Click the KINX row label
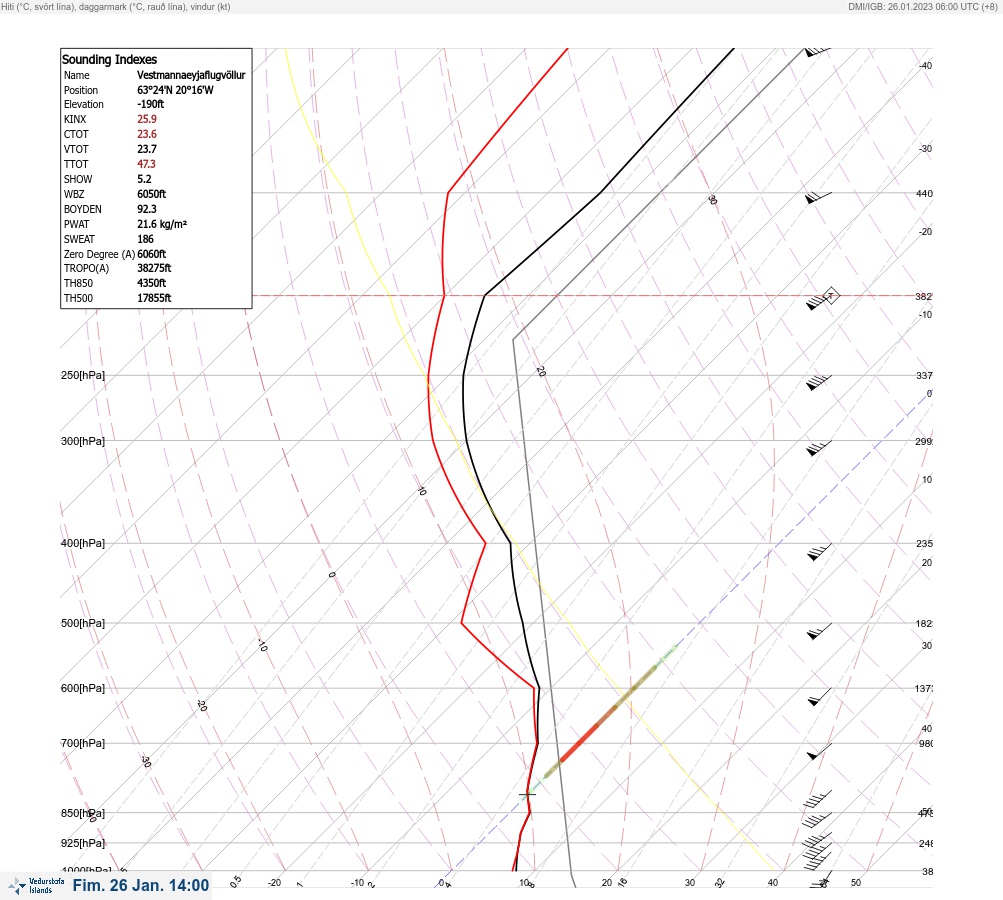The height and width of the screenshot is (900, 1003). (75, 119)
